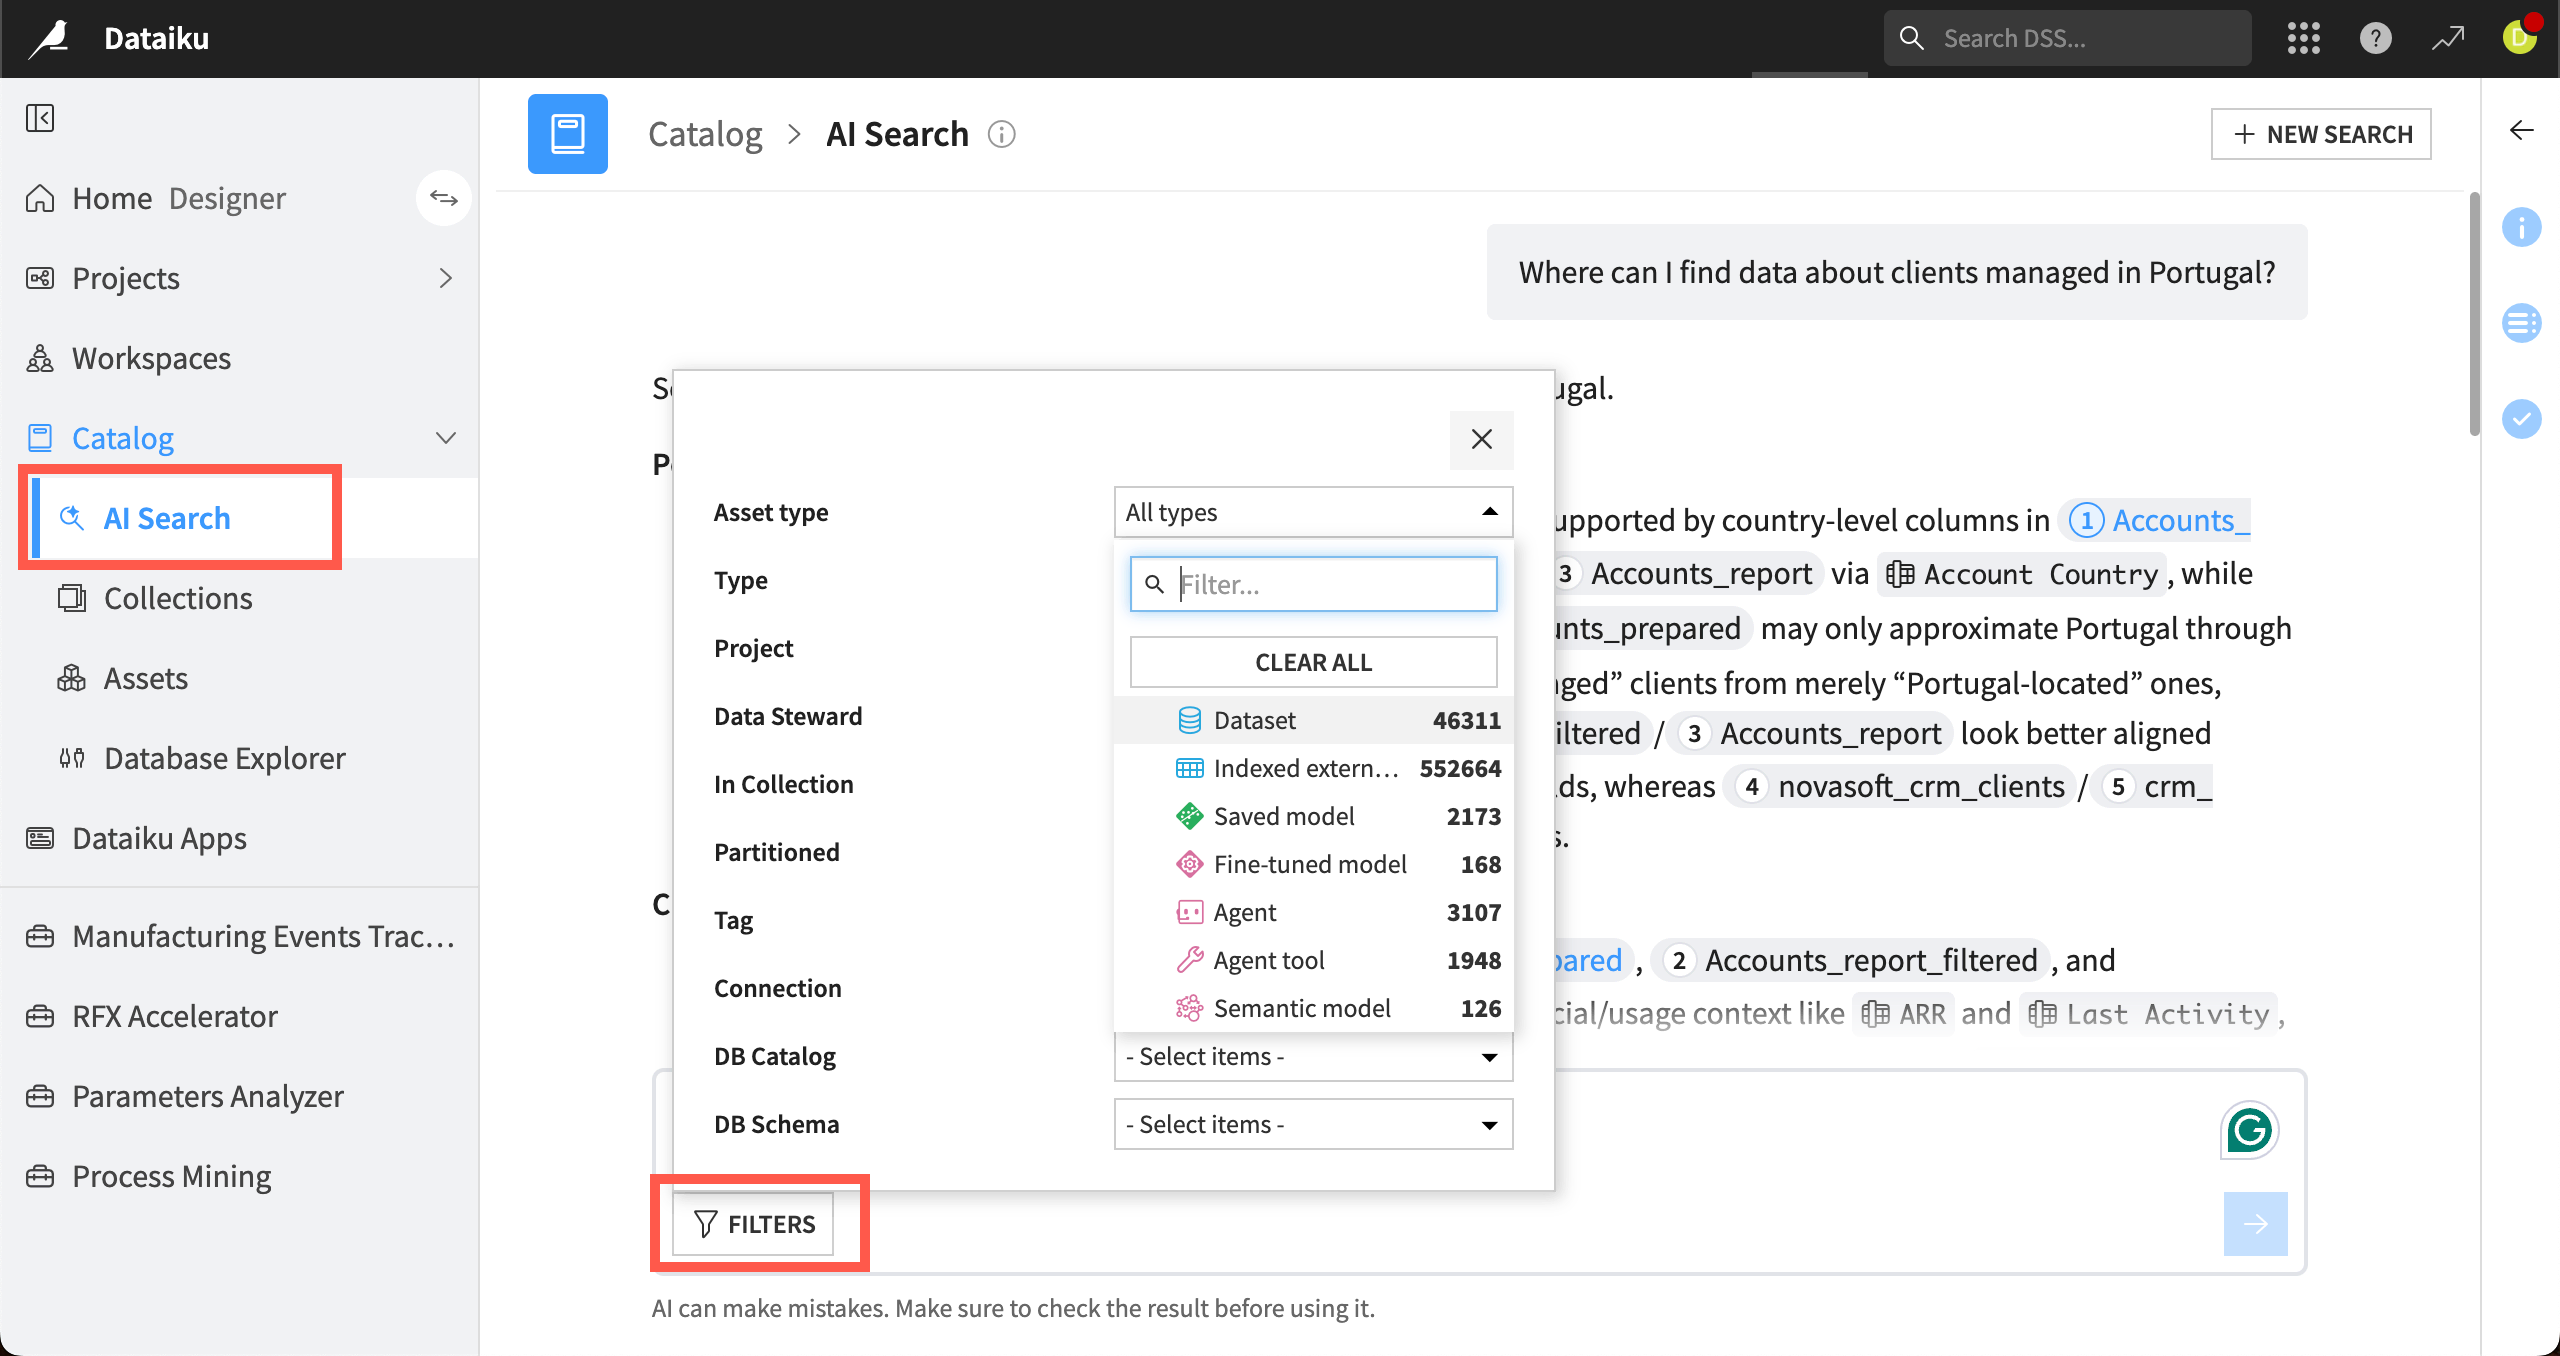Open Database Explorer in sidebar
Image resolution: width=2560 pixels, height=1356 pixels.
tap(239, 758)
